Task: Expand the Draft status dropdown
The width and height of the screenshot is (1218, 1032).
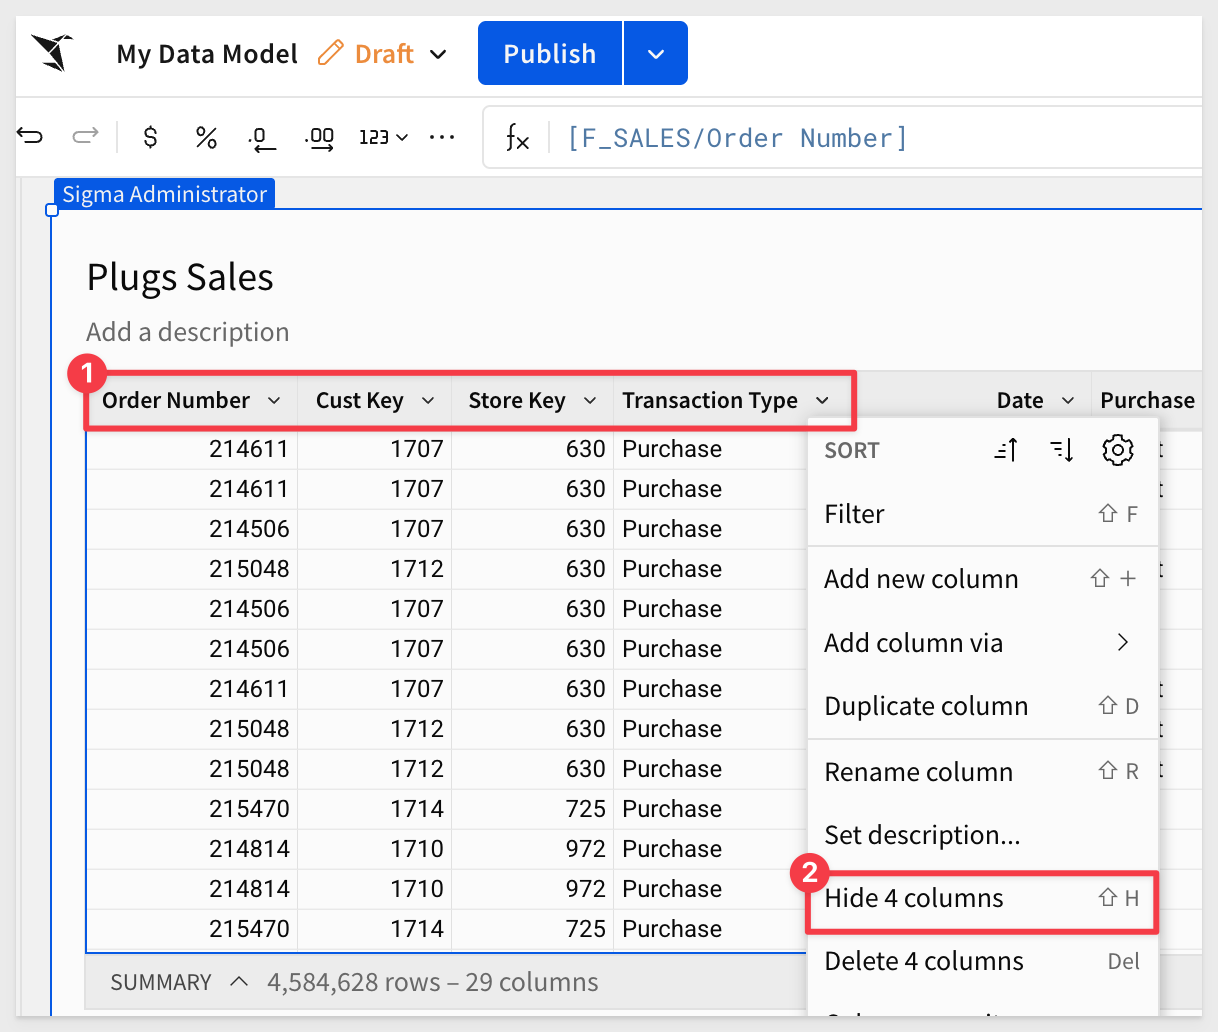Action: (x=438, y=54)
